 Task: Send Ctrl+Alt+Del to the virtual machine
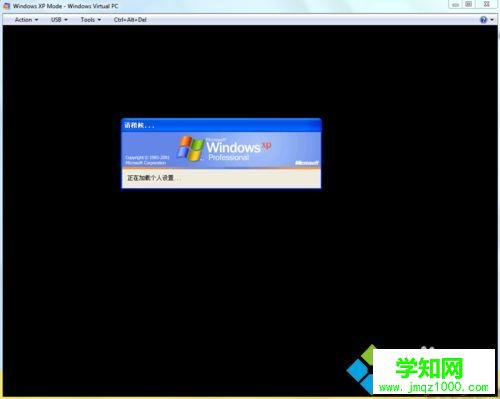tap(130, 20)
